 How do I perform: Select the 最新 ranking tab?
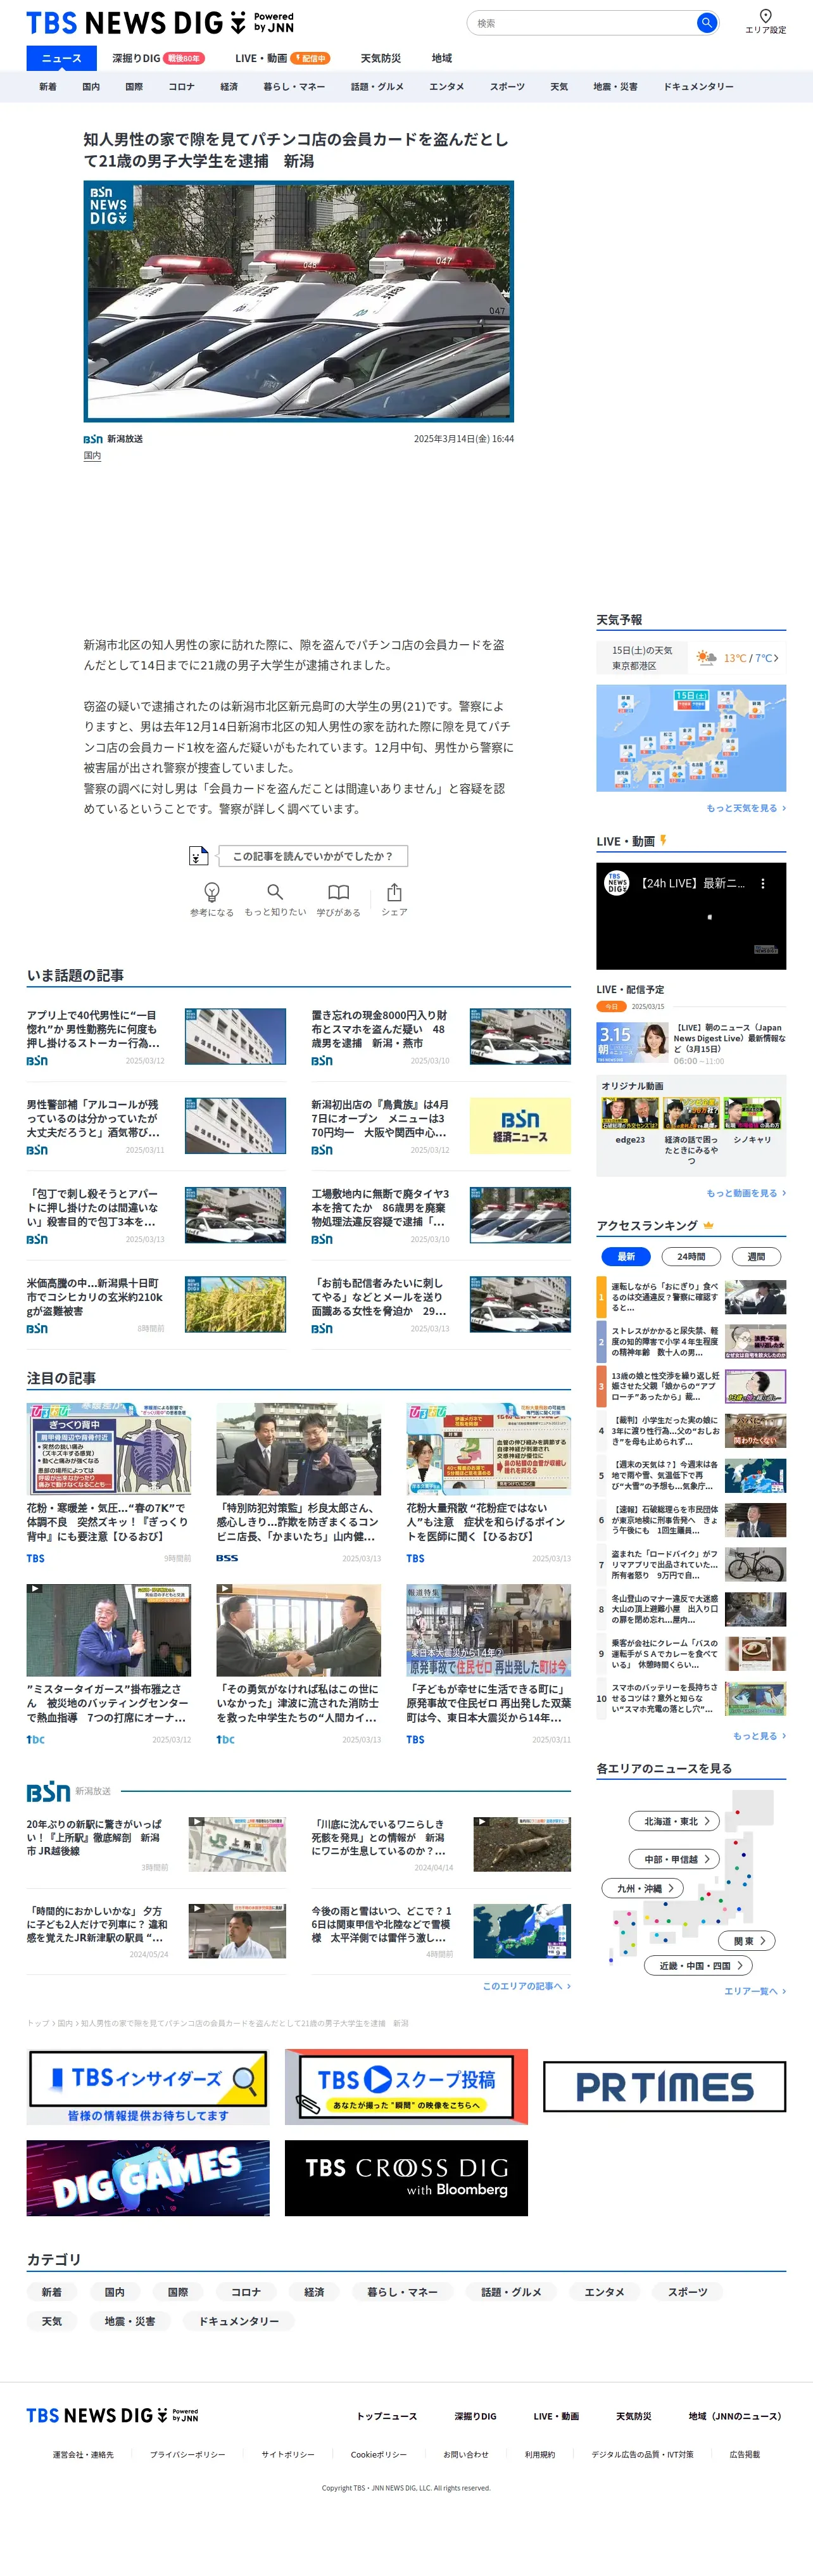(x=626, y=1256)
